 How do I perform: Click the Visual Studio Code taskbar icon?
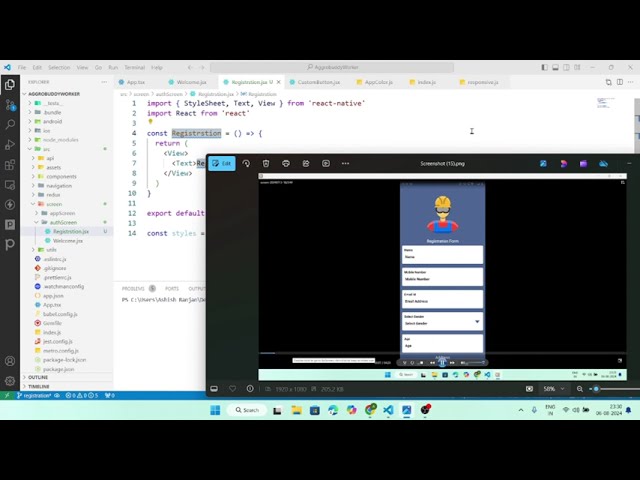point(388,410)
